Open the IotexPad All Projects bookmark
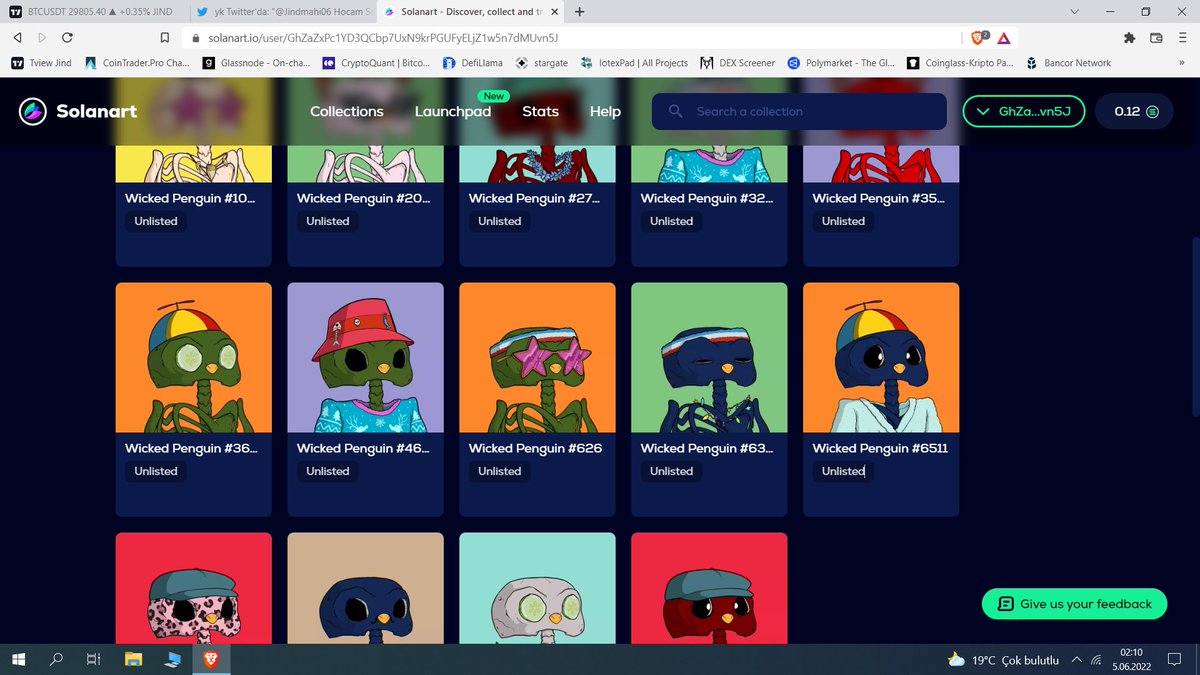Viewport: 1200px width, 675px height. [634, 62]
